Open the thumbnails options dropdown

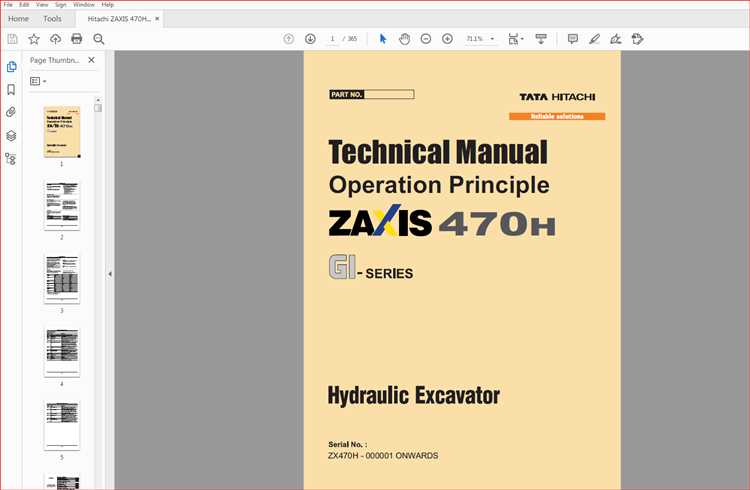38,81
